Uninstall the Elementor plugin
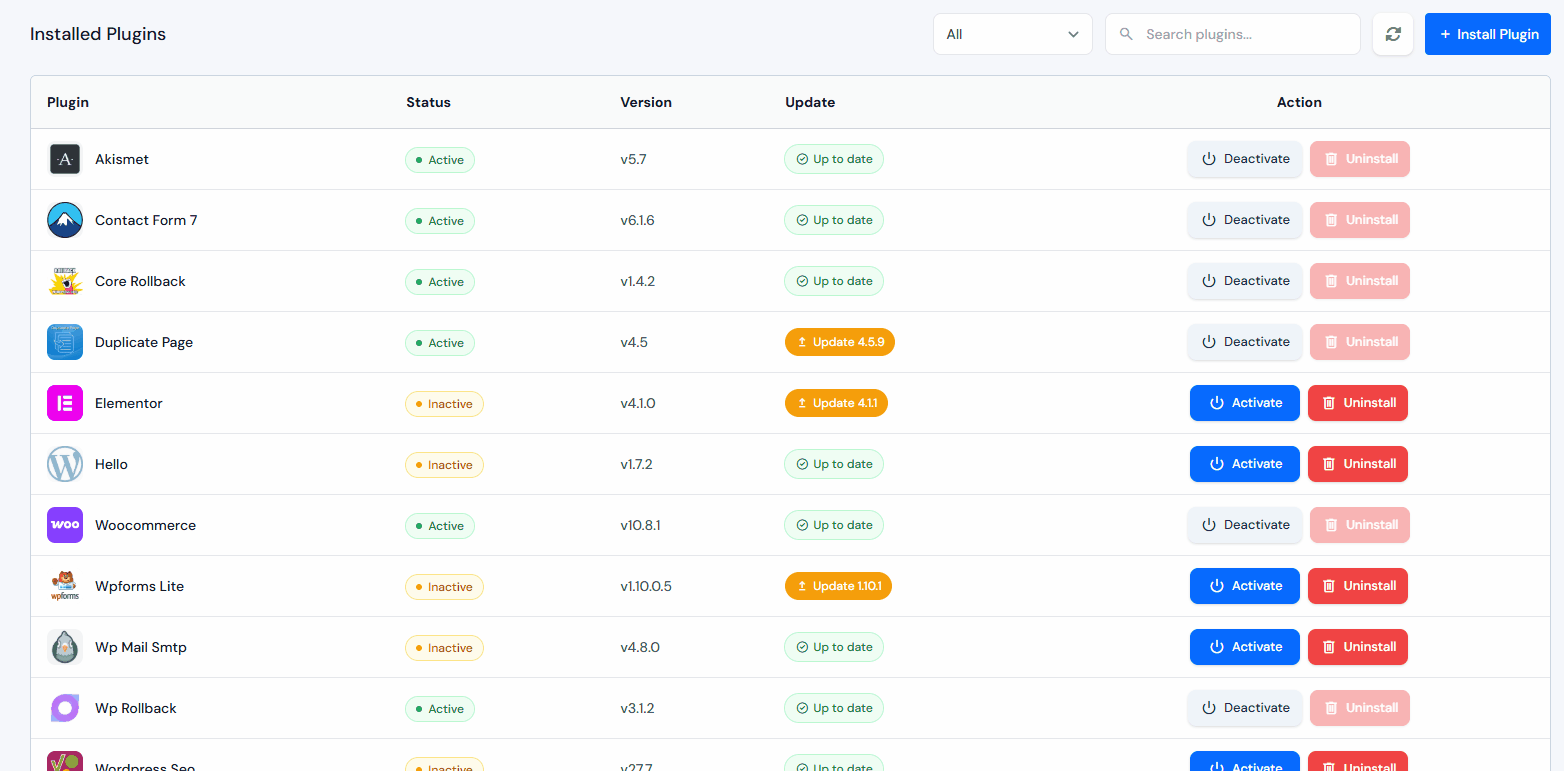 1358,403
